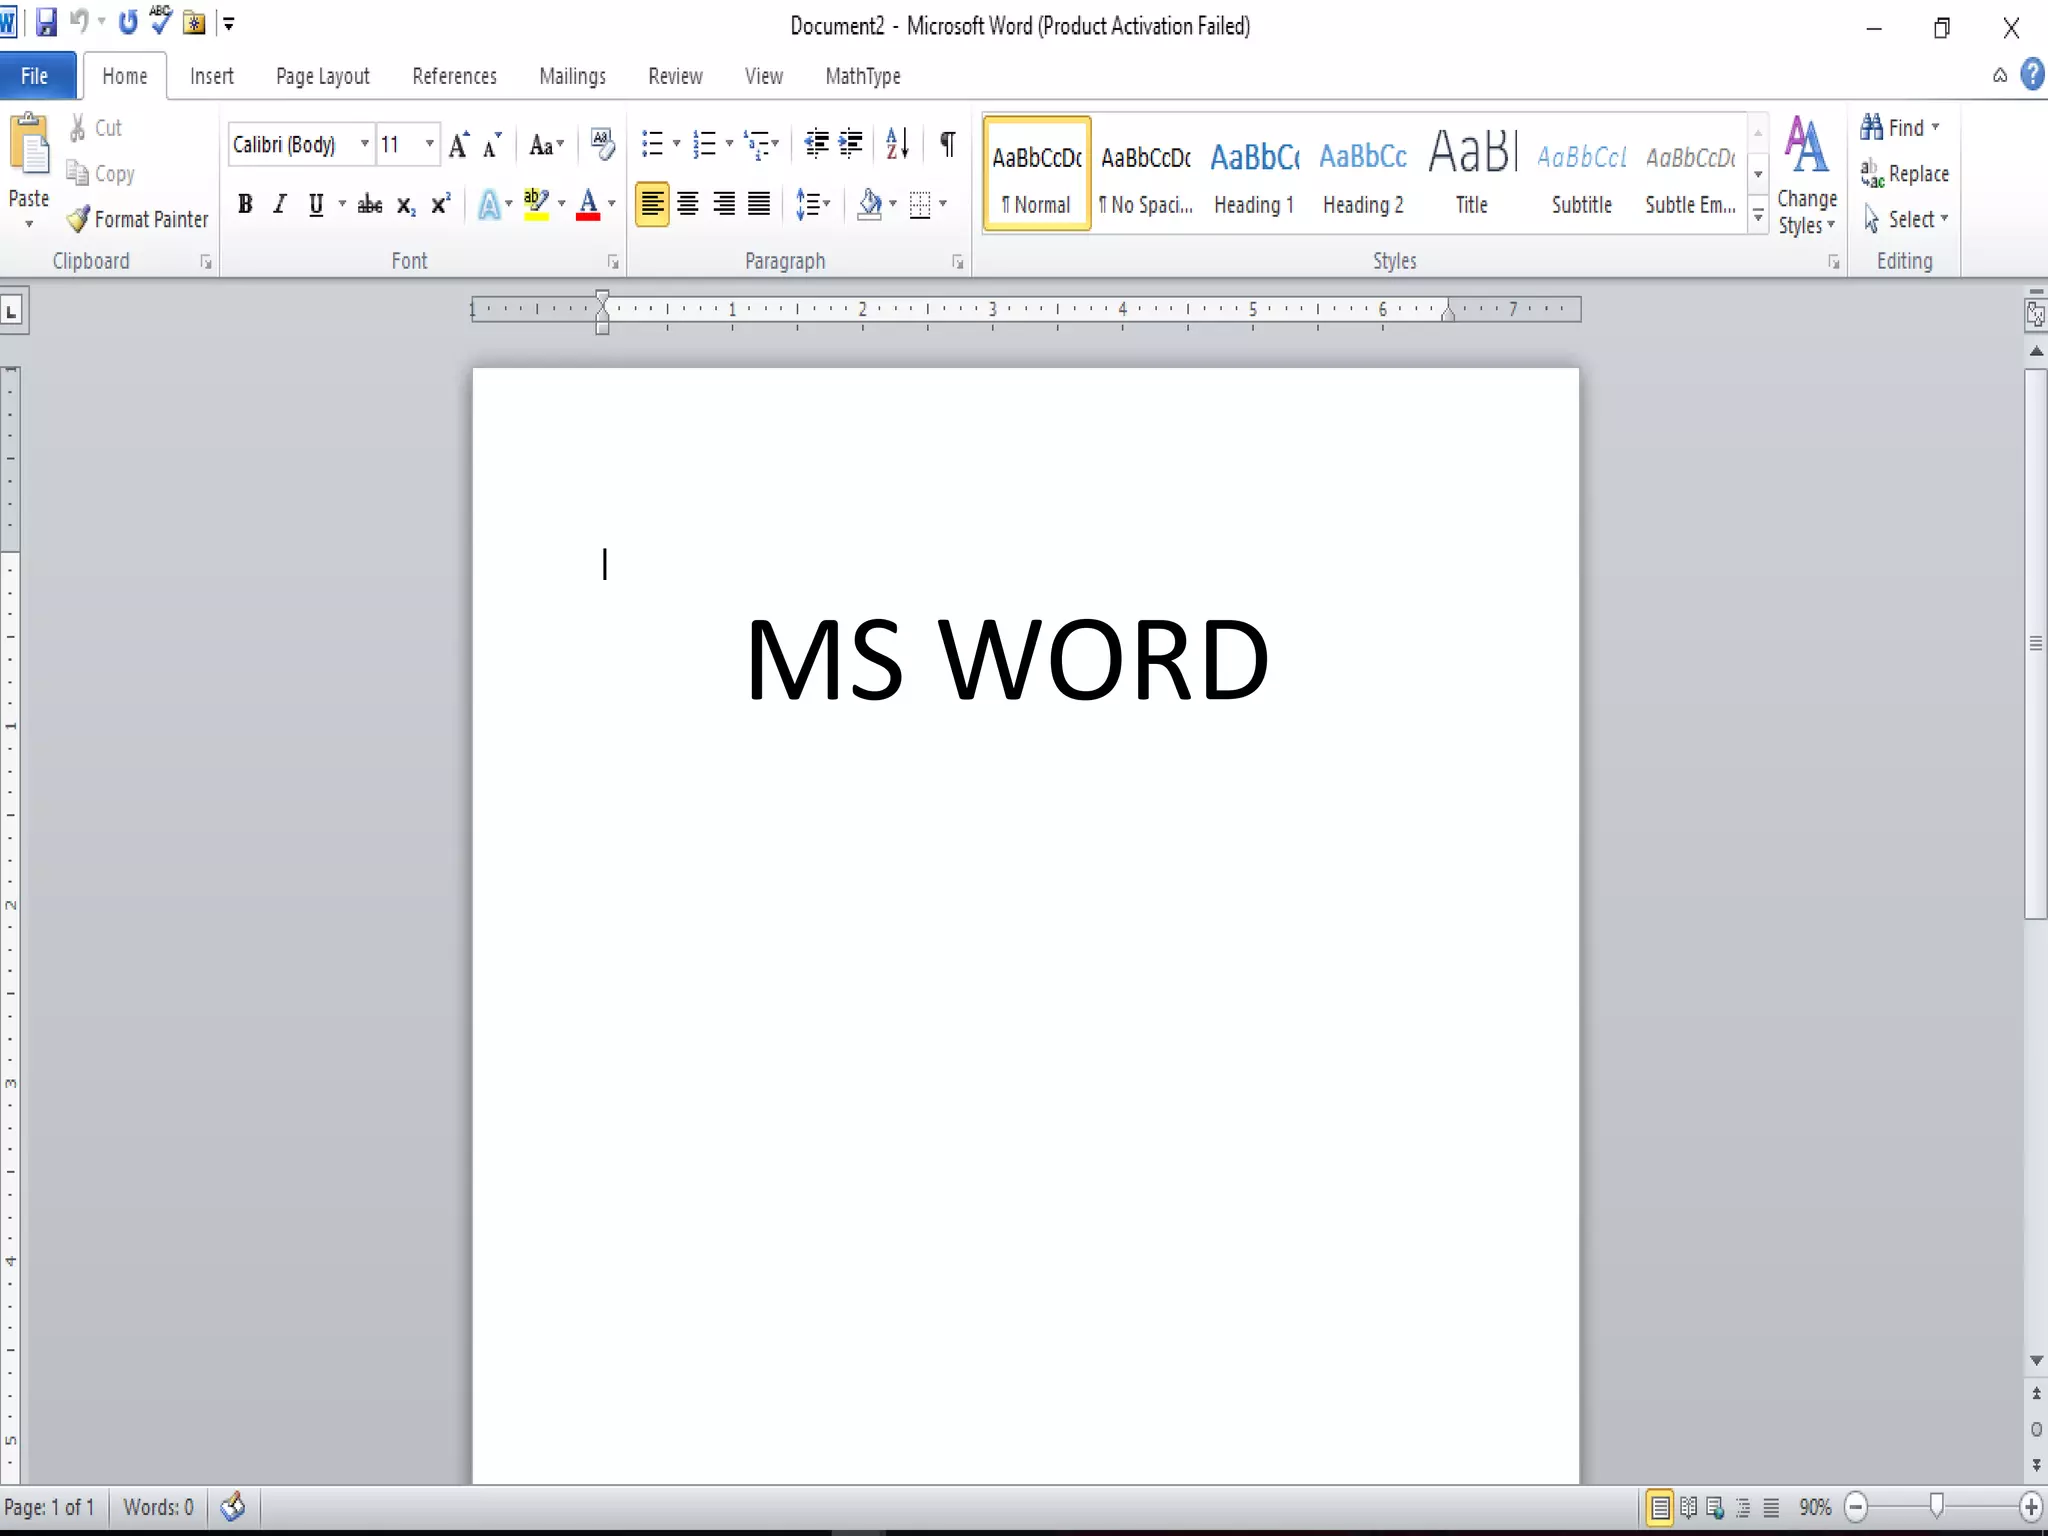
Task: Click the red Font Color button
Action: pos(588,205)
